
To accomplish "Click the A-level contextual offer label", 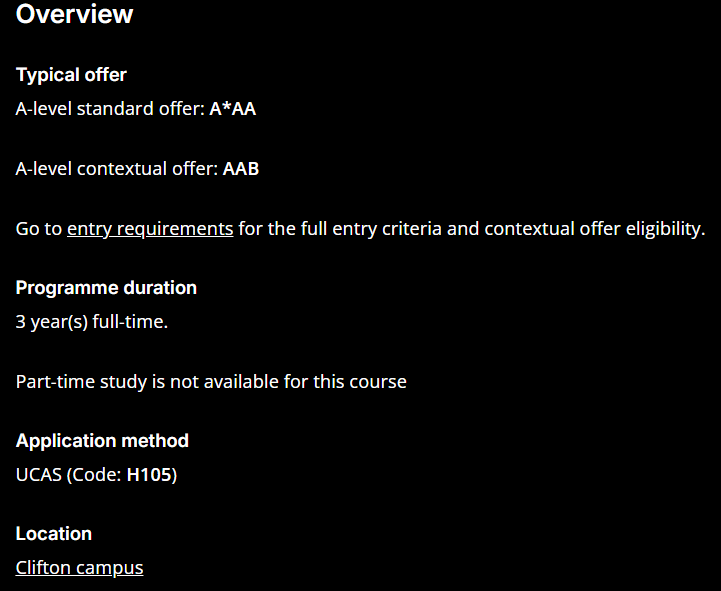I will click(x=117, y=169).
